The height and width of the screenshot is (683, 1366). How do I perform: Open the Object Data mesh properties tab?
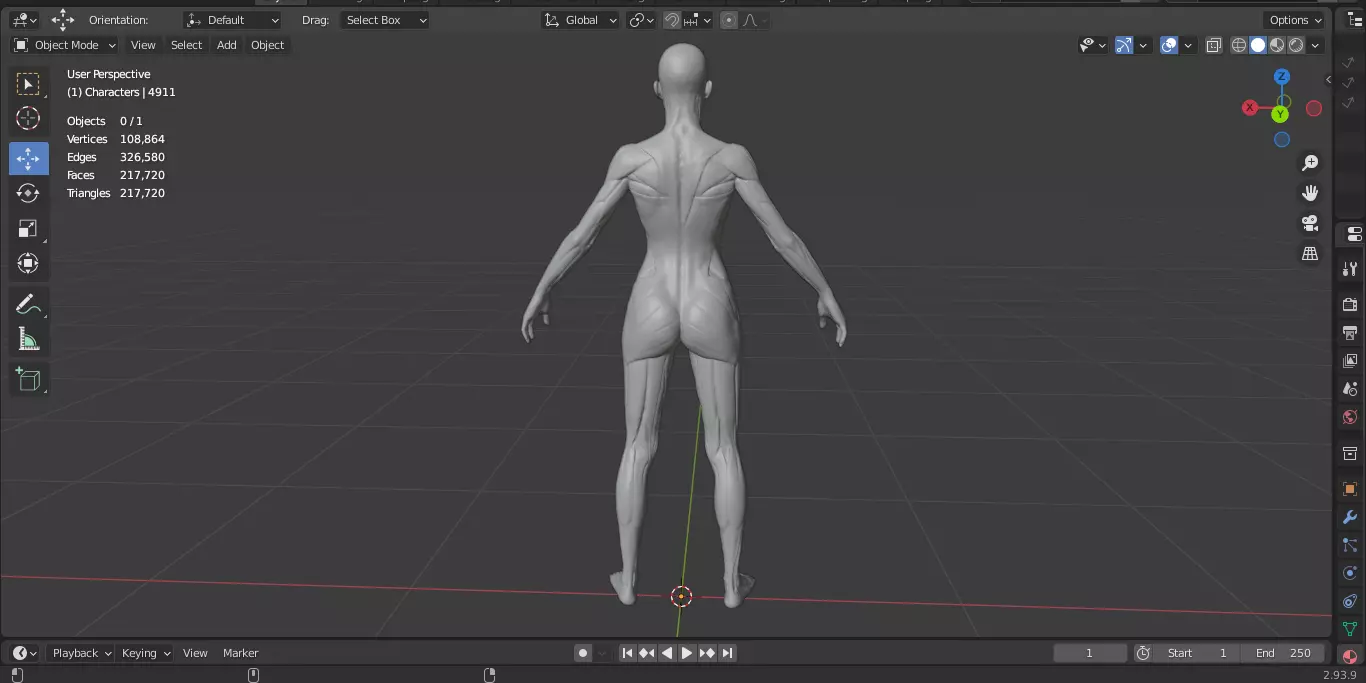click(x=1350, y=629)
